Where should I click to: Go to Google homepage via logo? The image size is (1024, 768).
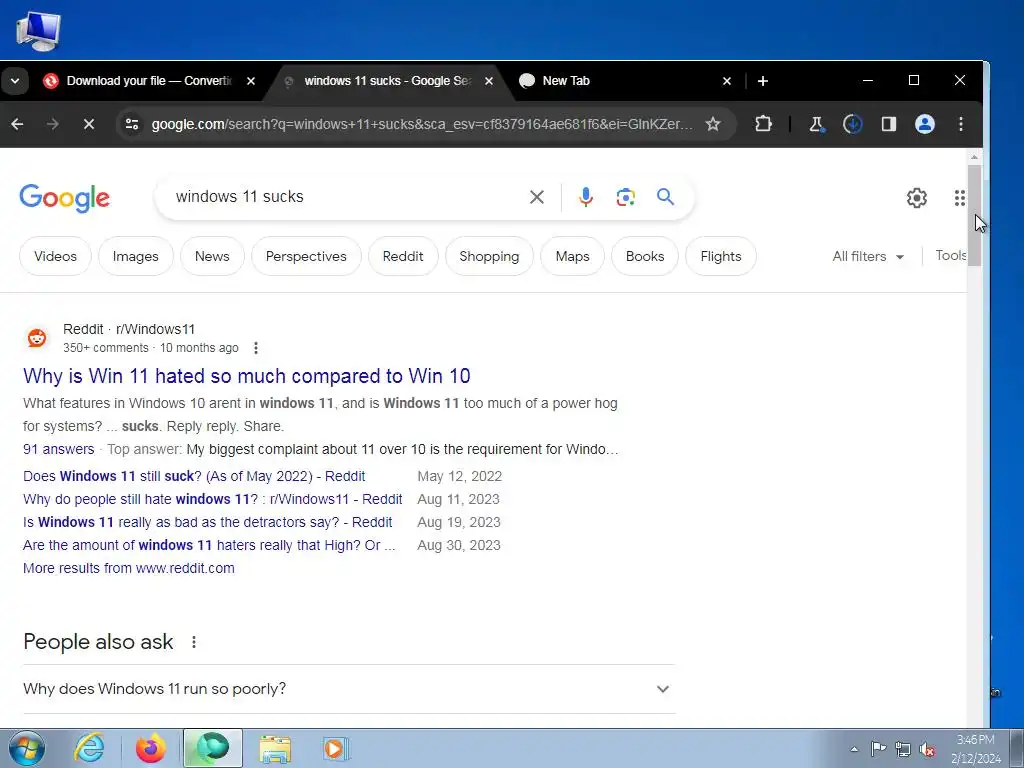coord(65,198)
